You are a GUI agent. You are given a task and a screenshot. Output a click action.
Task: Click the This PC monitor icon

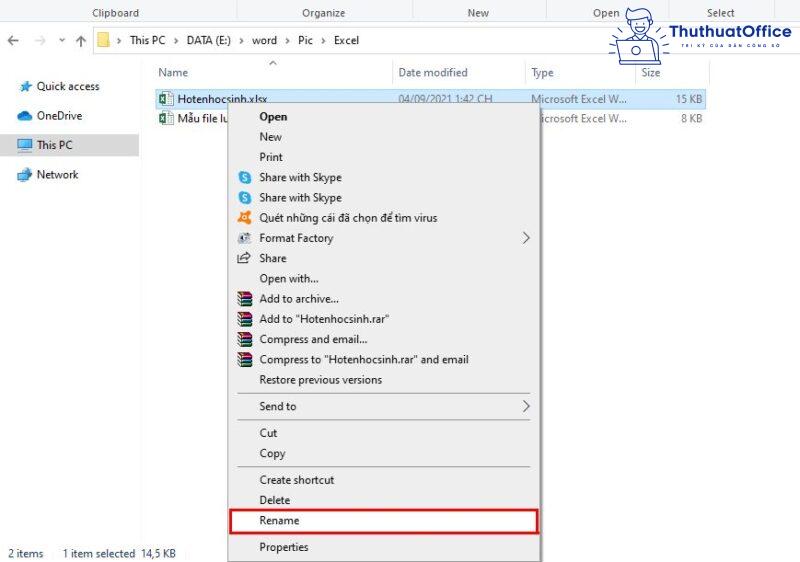click(x=24, y=145)
